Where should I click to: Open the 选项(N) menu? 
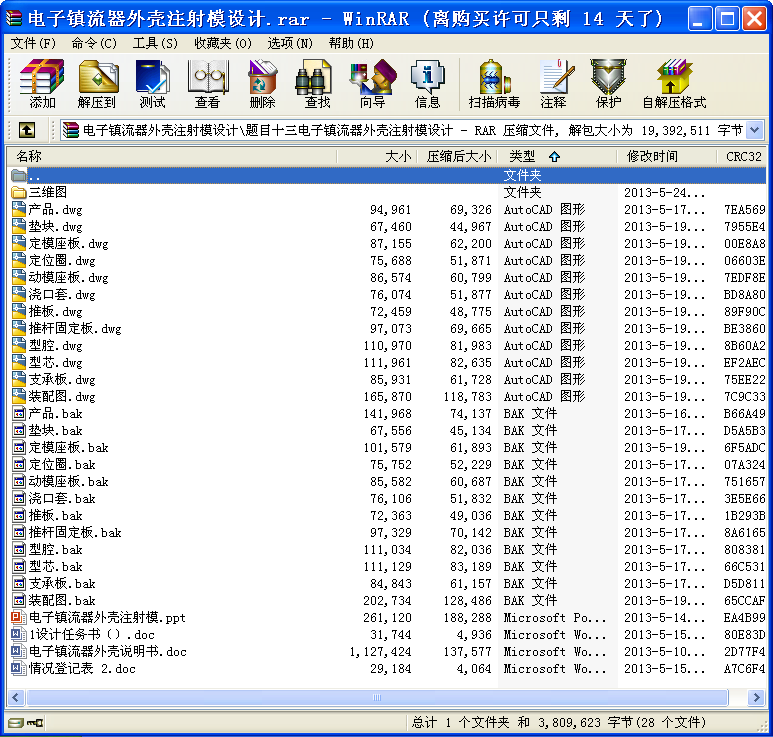(290, 43)
